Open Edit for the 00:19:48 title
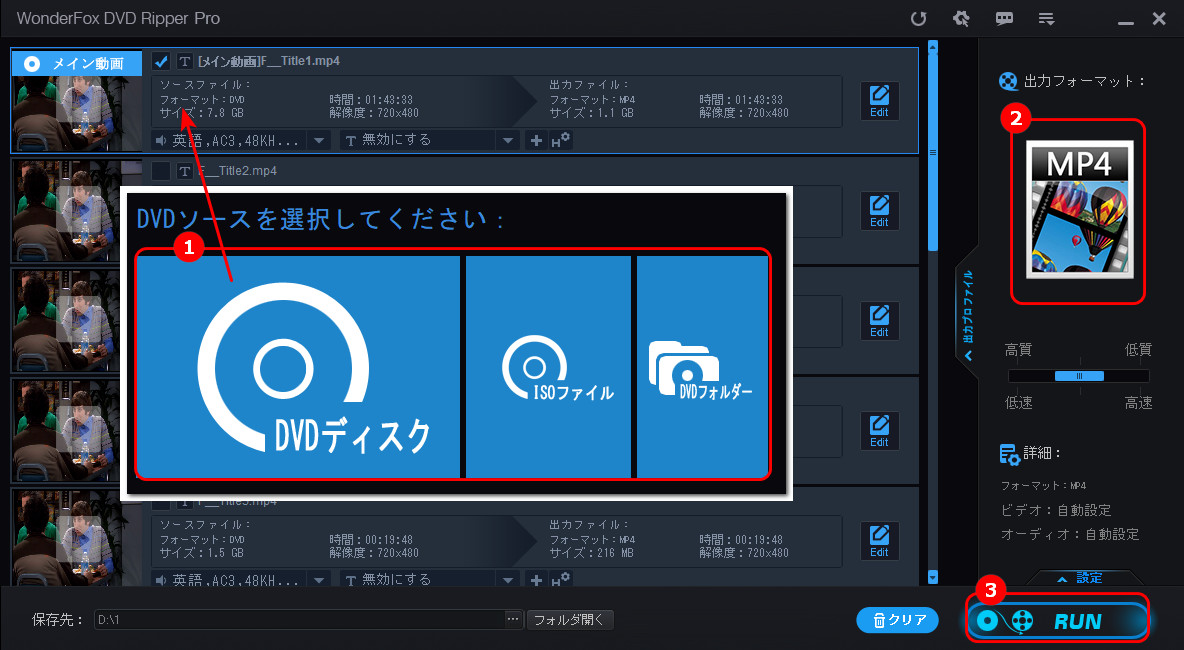Image resolution: width=1184 pixels, height=650 pixels. 879,541
